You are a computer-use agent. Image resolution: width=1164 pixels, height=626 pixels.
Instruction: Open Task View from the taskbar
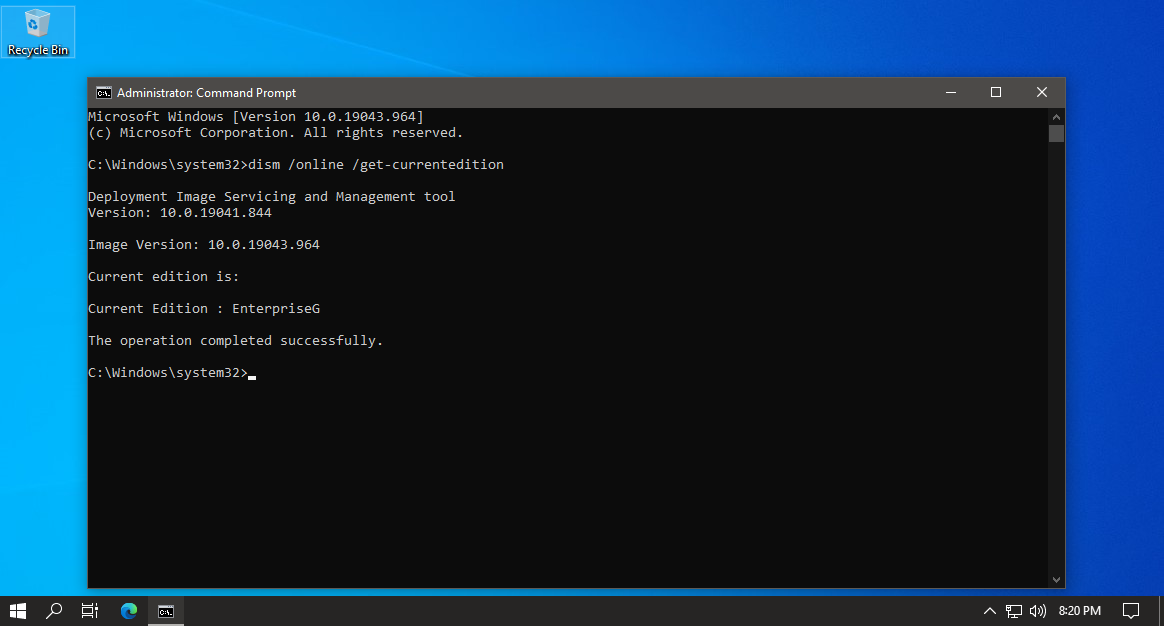click(x=89, y=610)
